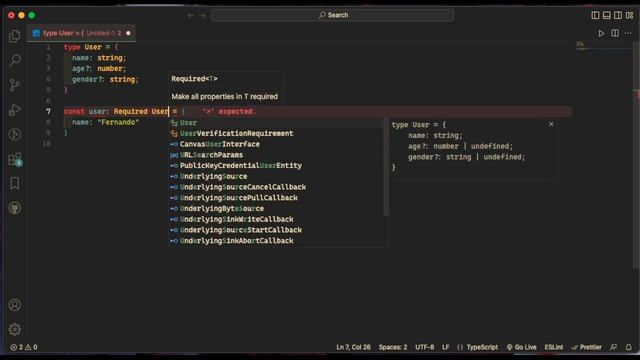Open the Search view in activity bar
The height and width of the screenshot is (360, 640).
(15, 60)
